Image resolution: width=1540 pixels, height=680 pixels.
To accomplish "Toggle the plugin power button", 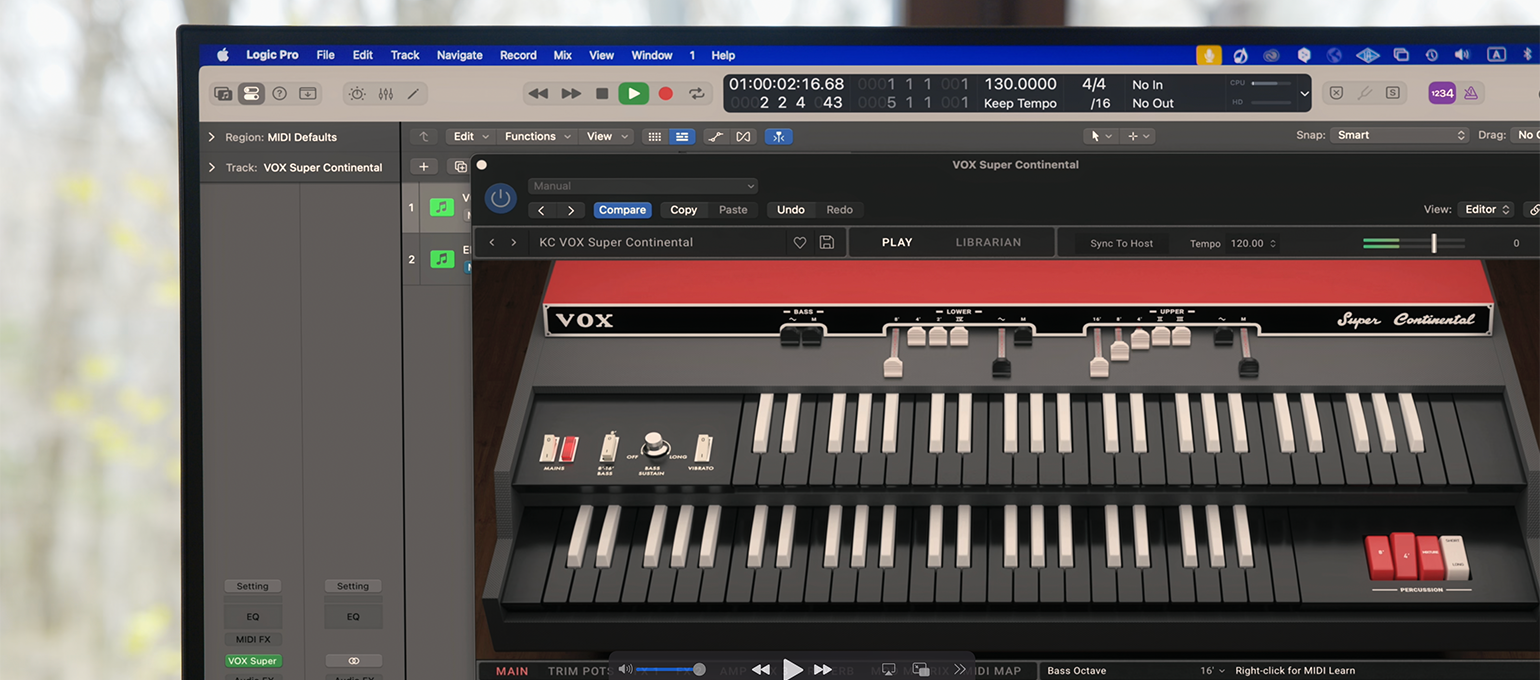I will pos(500,198).
